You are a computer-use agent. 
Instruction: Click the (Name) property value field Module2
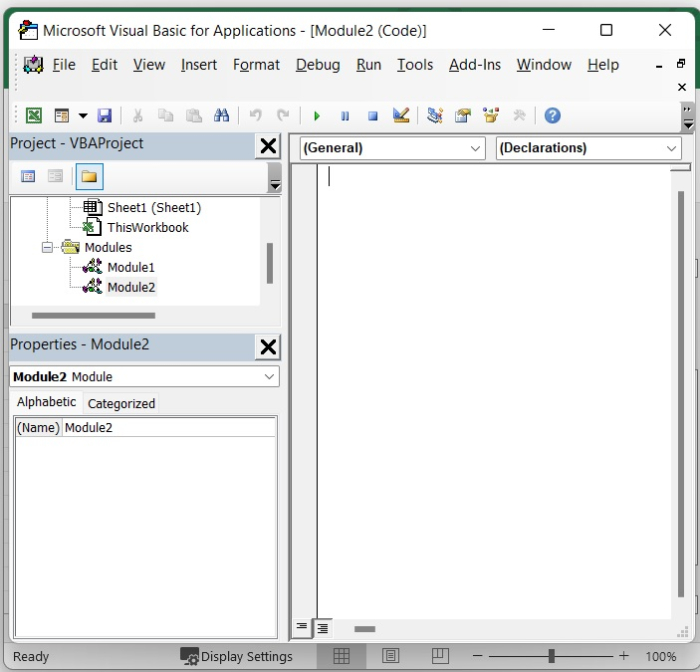coord(169,427)
